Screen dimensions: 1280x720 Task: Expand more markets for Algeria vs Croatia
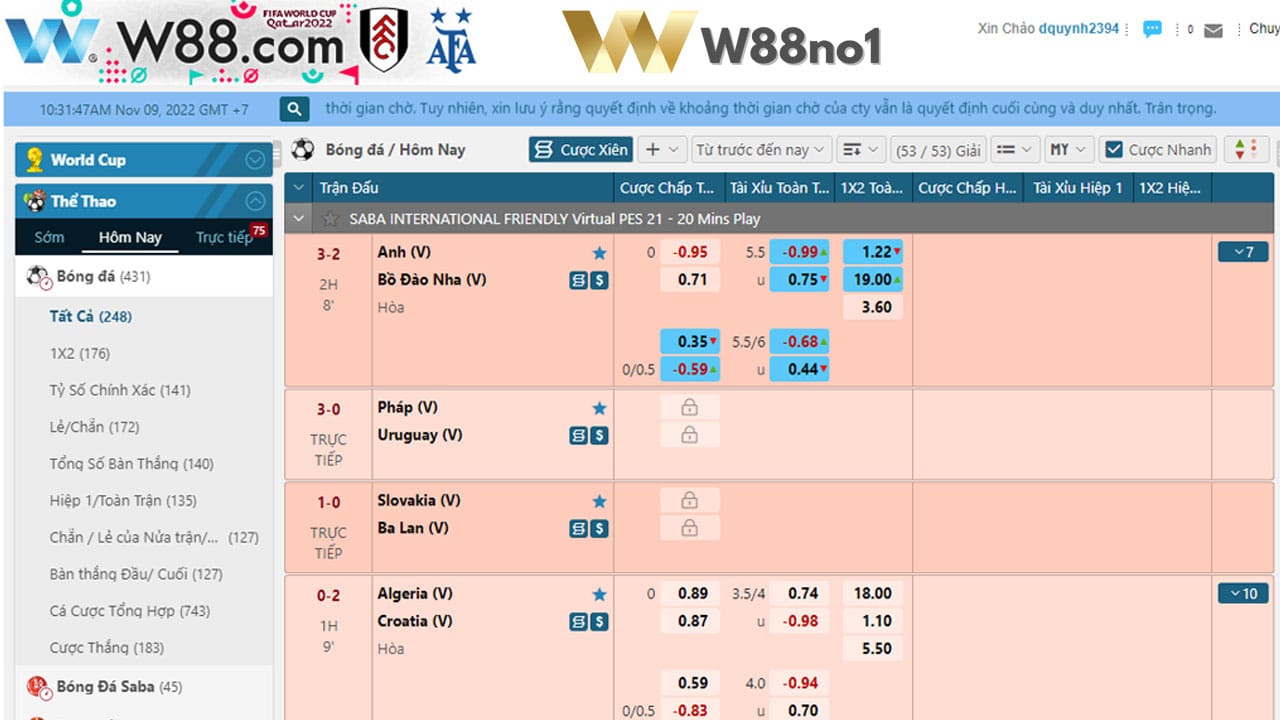(x=1242, y=594)
